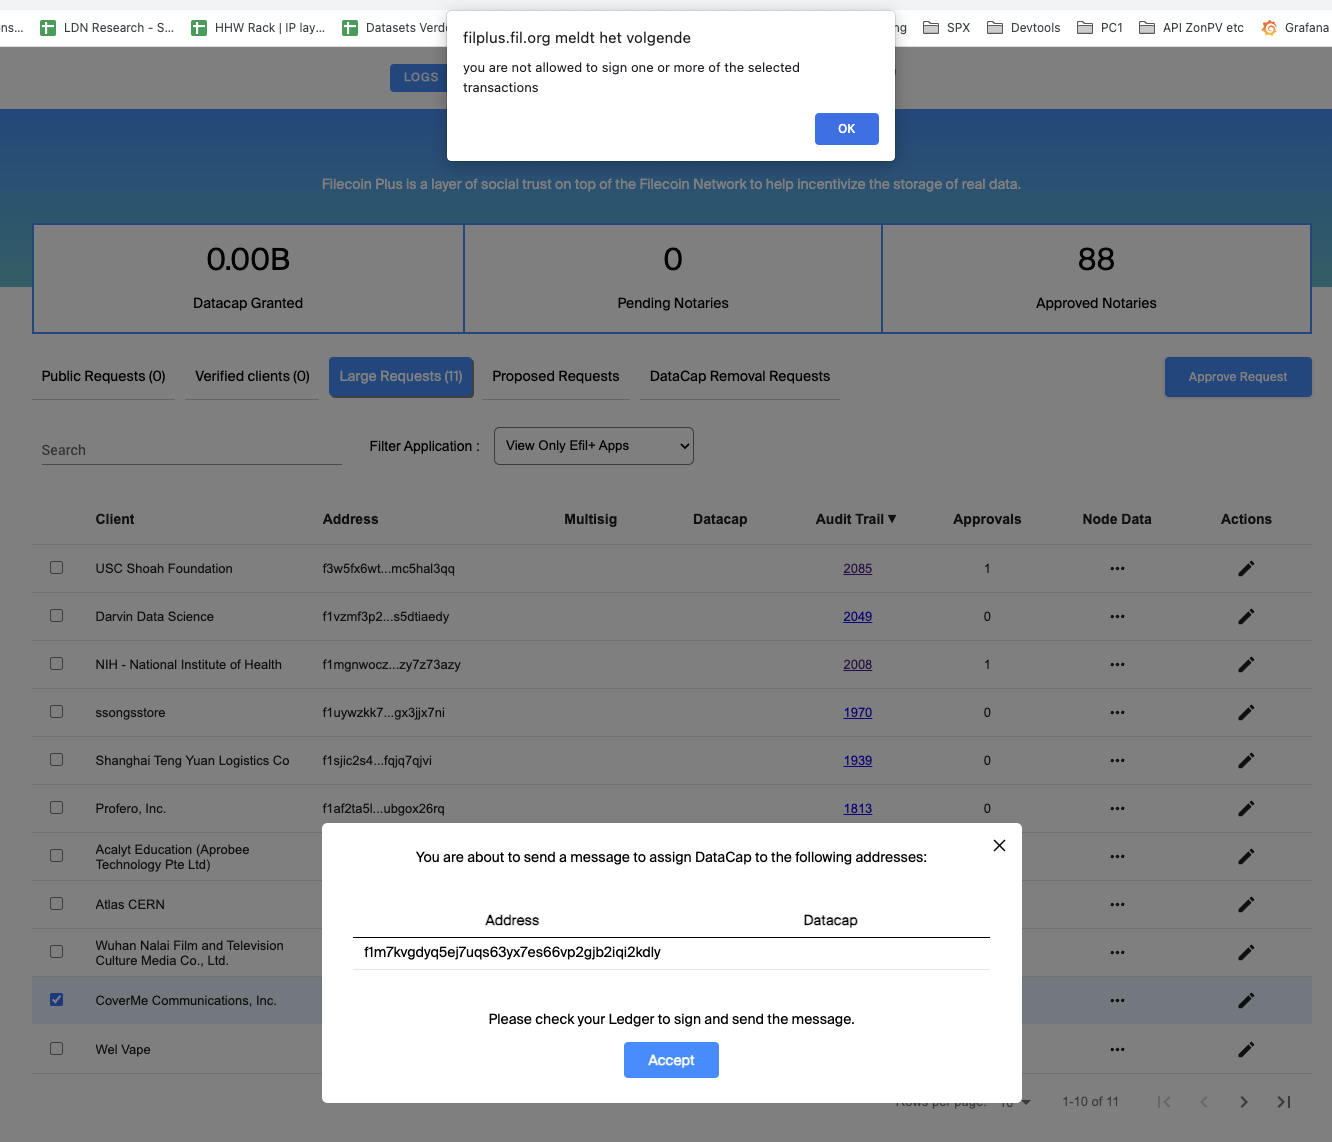Jump to the last page of results
Image resolution: width=1332 pixels, height=1142 pixels.
tap(1283, 1101)
